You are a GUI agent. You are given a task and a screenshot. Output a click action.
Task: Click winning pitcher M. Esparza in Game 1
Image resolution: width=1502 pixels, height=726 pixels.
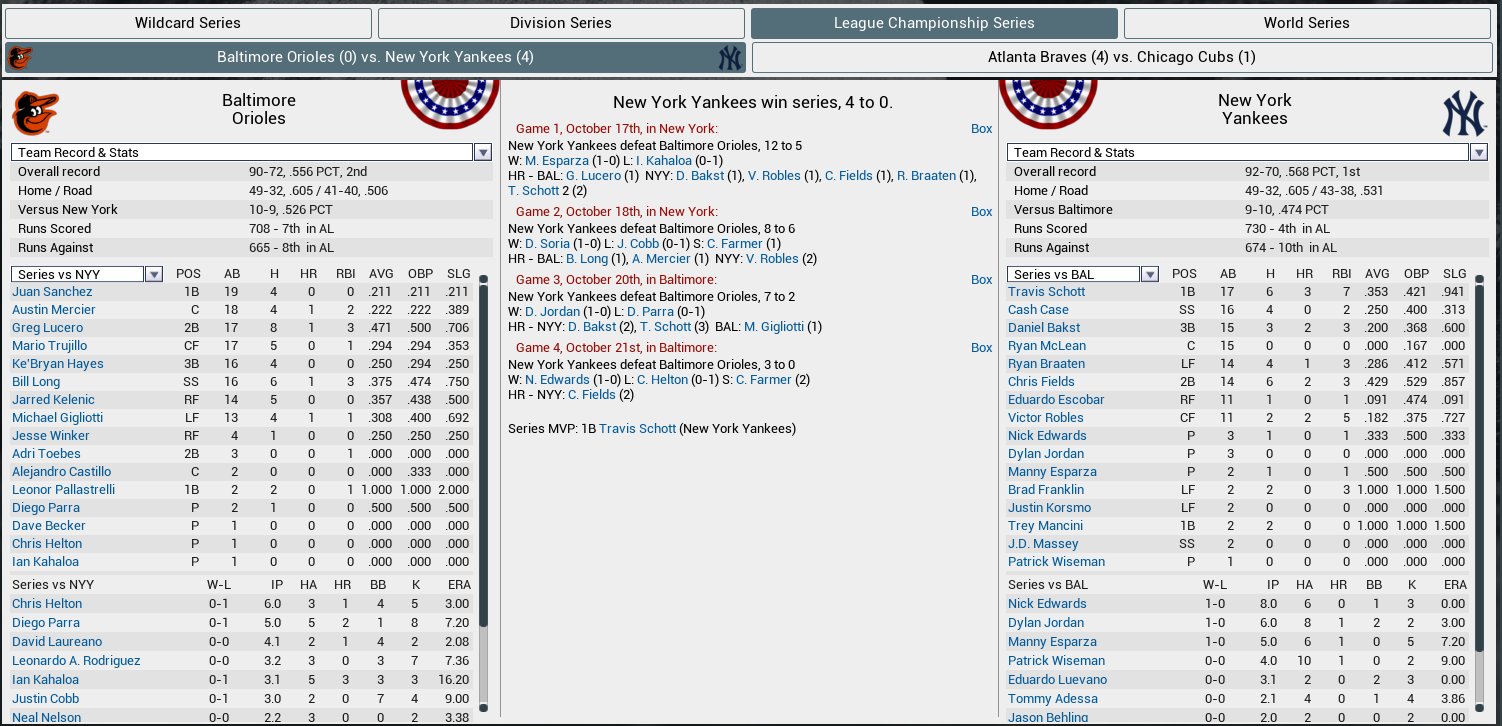pos(557,160)
